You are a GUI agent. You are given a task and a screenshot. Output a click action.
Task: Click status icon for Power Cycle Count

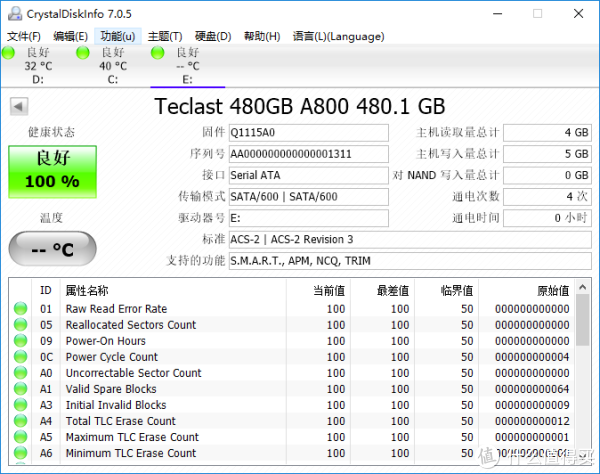[x=20, y=357]
